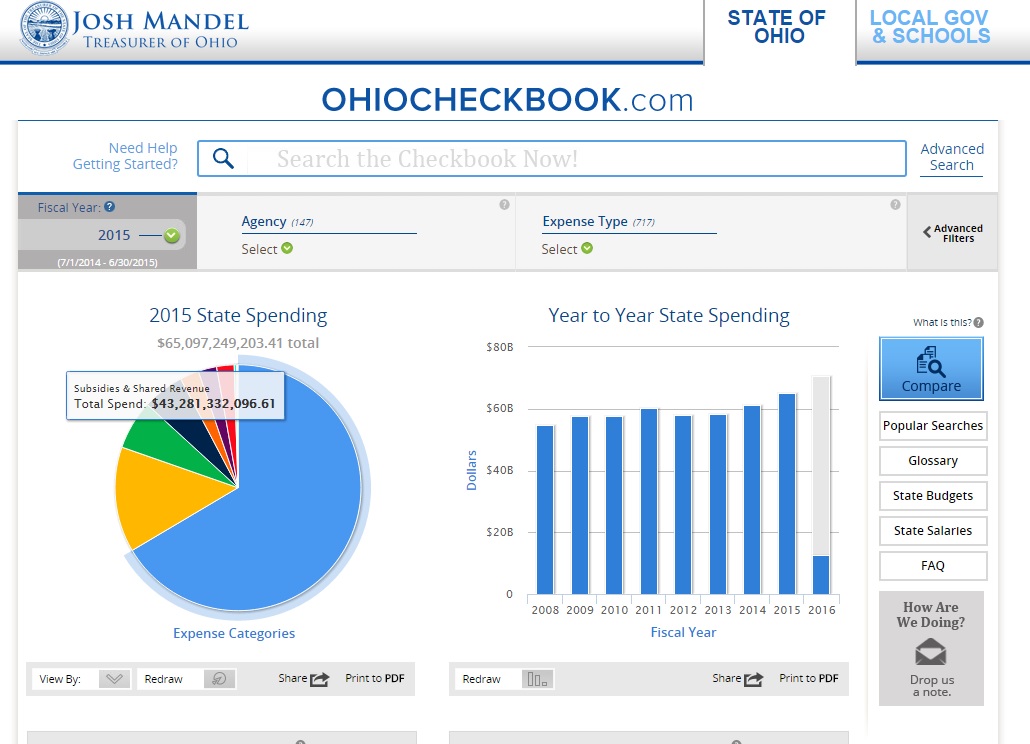Open the Fiscal Year 2015 dropdown
The height and width of the screenshot is (744, 1030).
(171, 236)
